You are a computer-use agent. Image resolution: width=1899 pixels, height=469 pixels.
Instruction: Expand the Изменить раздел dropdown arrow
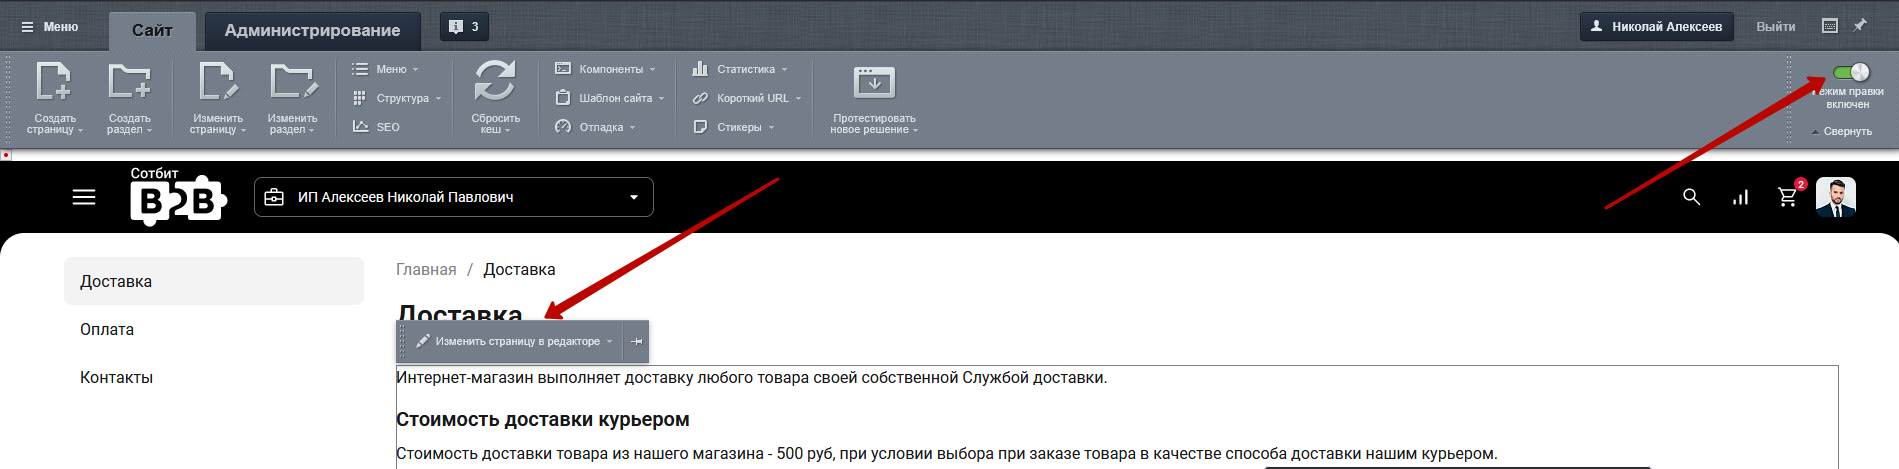311,131
